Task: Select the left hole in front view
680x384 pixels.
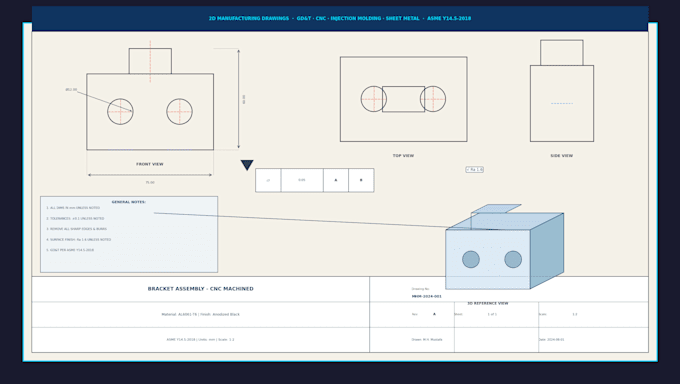Action: coord(120,112)
